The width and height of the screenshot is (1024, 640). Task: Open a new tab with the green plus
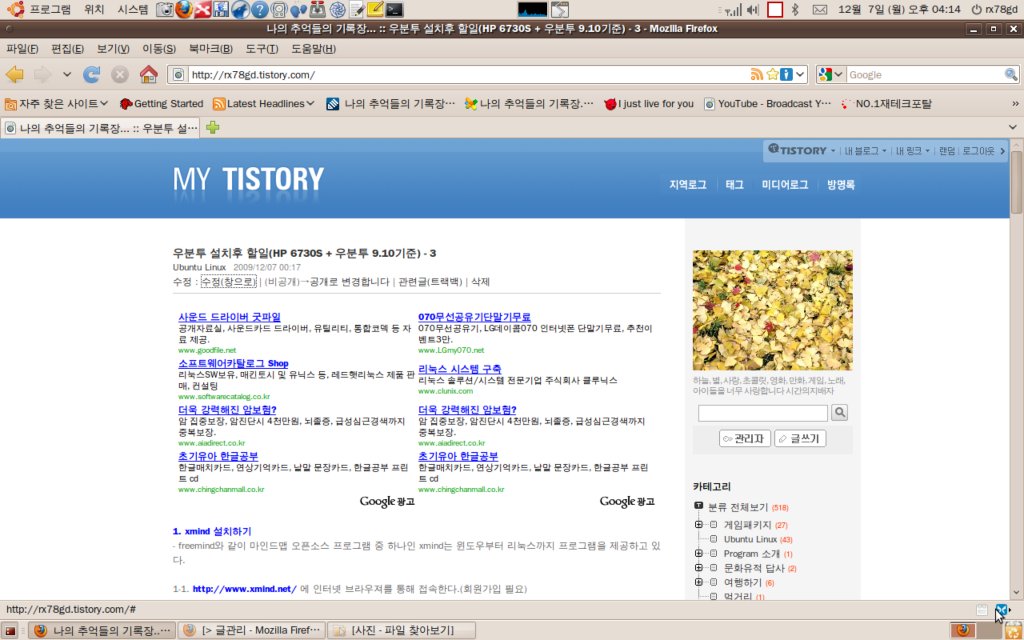point(212,127)
